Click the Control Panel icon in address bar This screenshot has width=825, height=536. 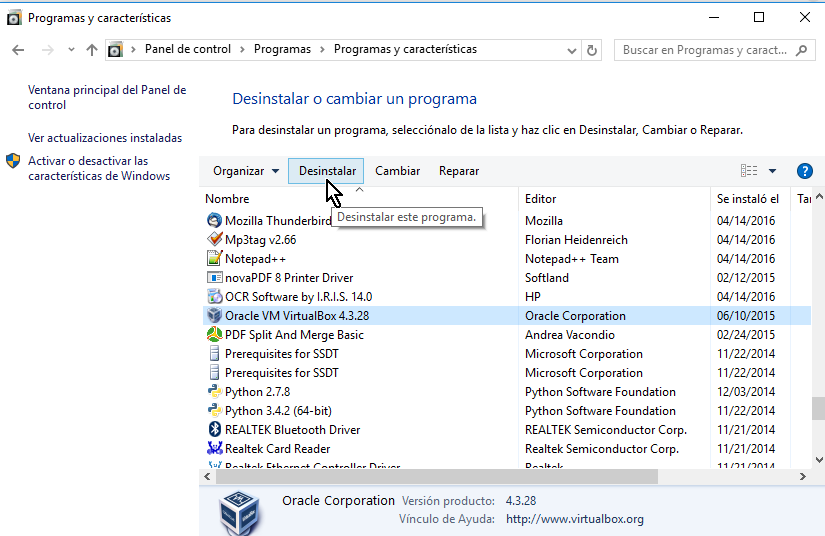click(115, 50)
